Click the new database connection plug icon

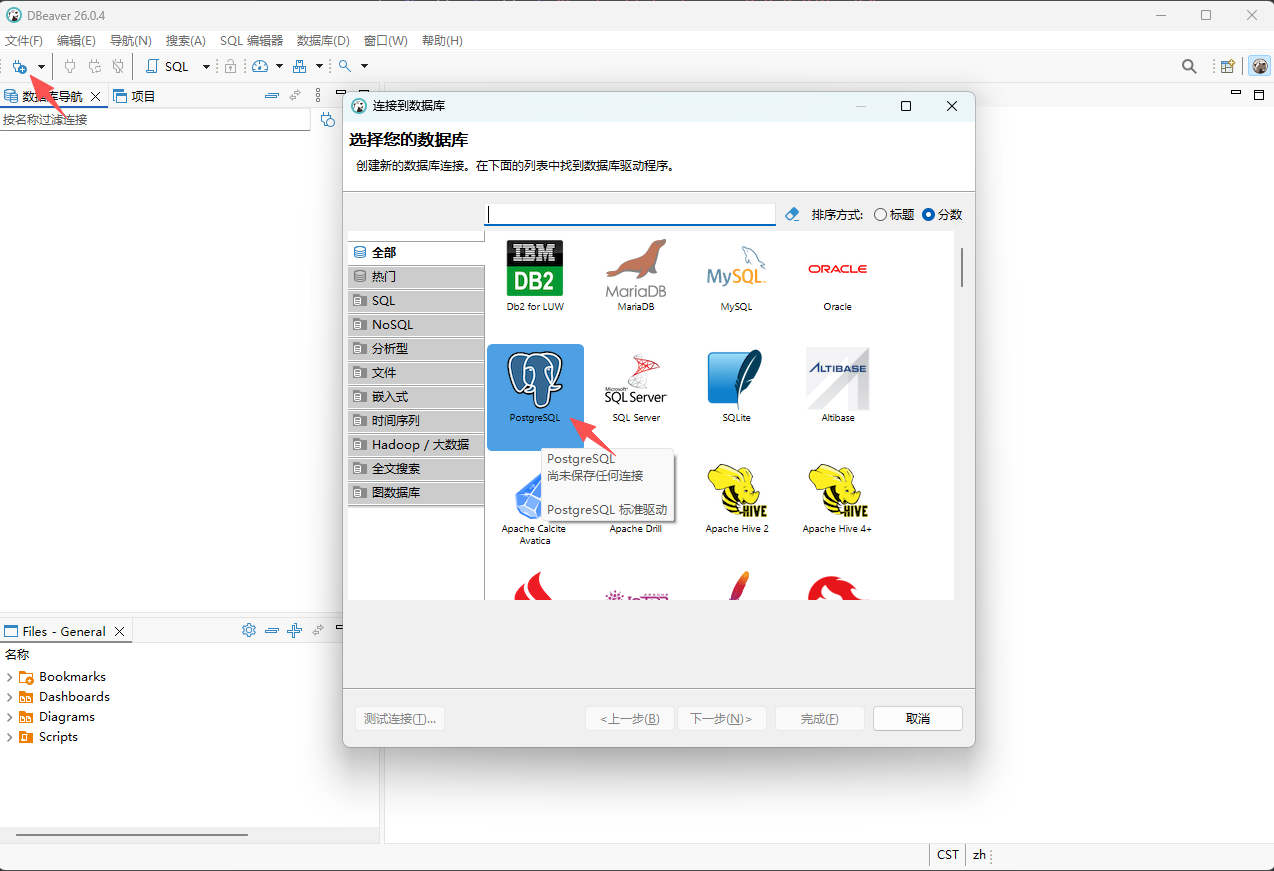(19, 67)
